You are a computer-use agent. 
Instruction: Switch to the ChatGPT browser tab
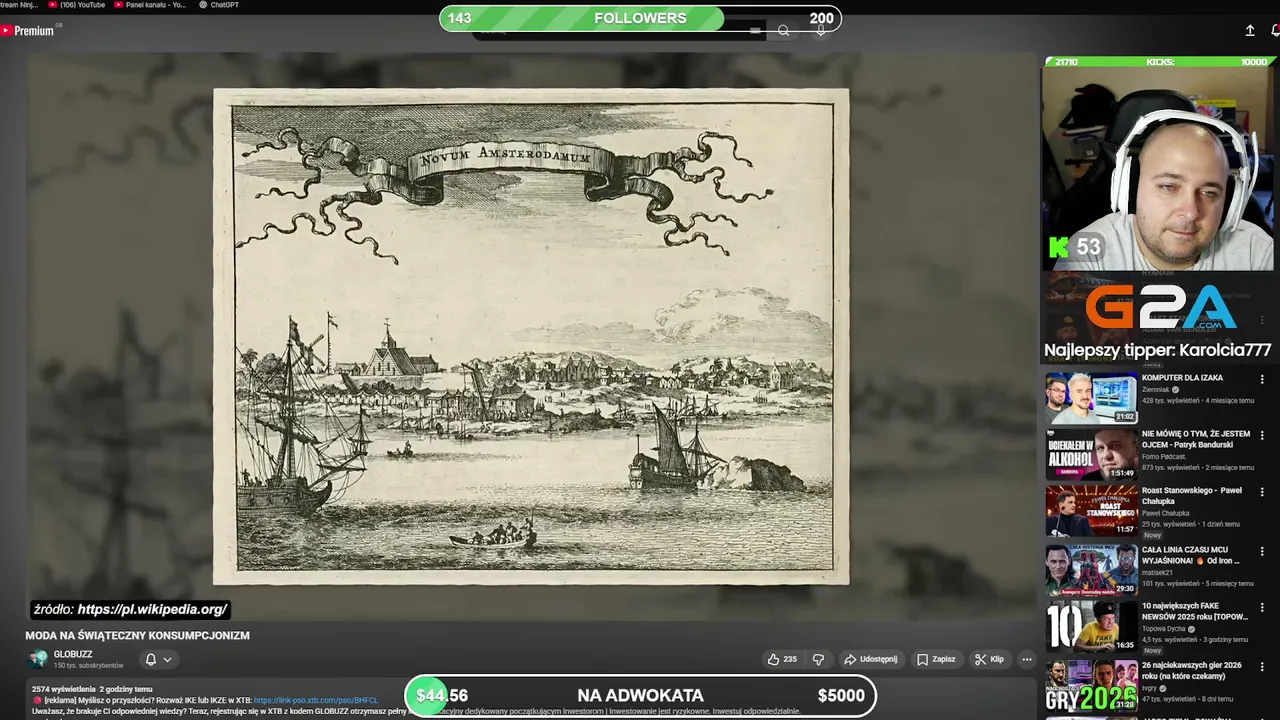(218, 5)
